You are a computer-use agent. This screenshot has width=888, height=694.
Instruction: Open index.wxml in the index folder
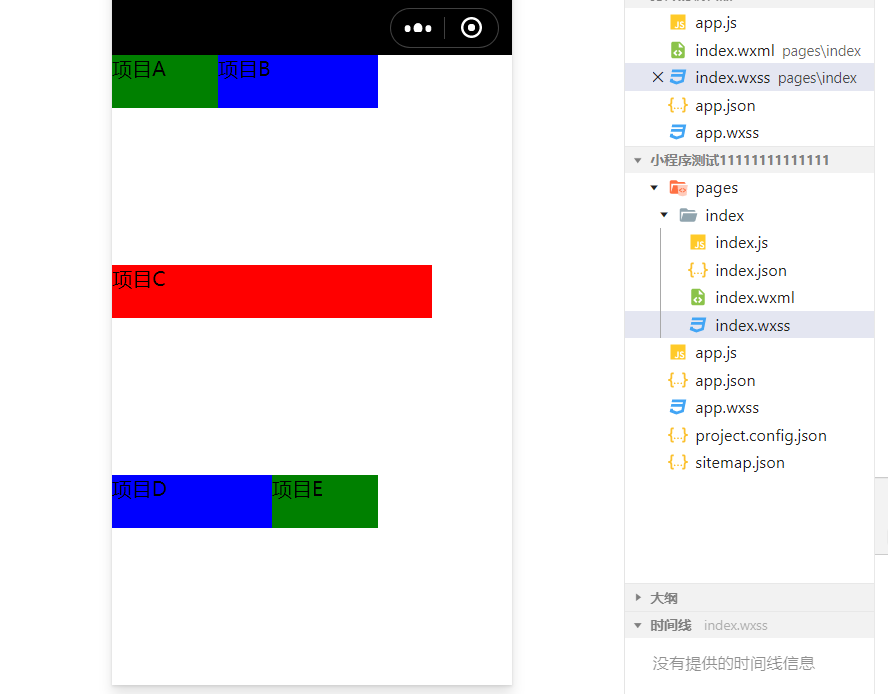point(749,297)
